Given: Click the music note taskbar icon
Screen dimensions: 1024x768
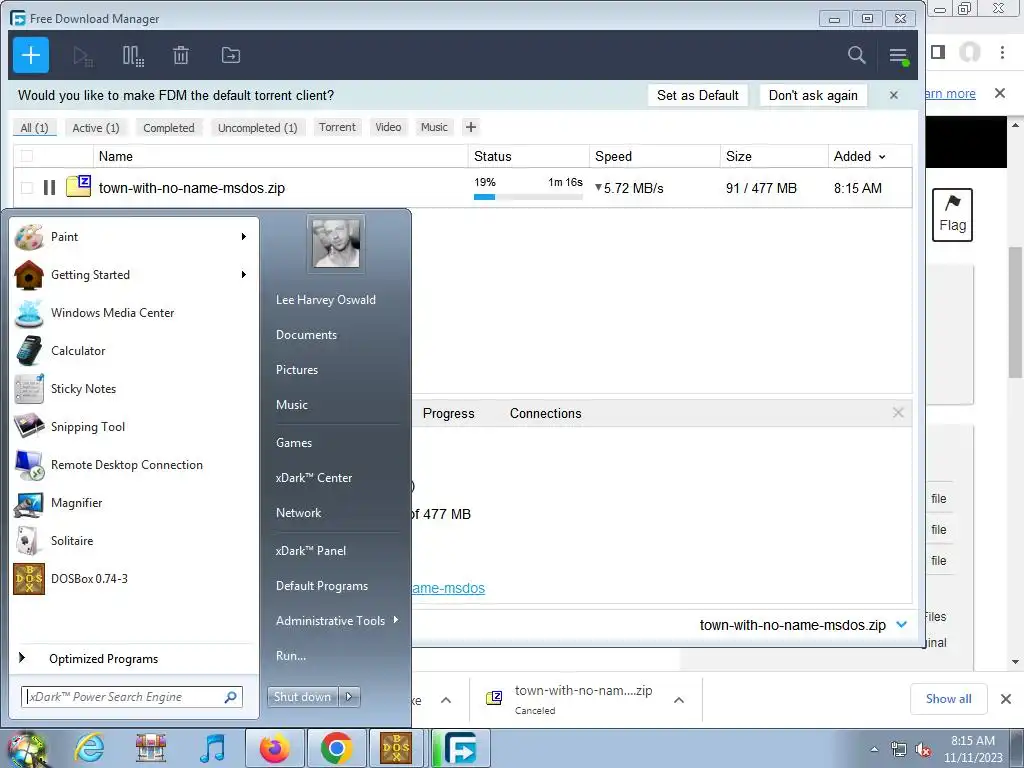Looking at the screenshot, I should [212, 748].
